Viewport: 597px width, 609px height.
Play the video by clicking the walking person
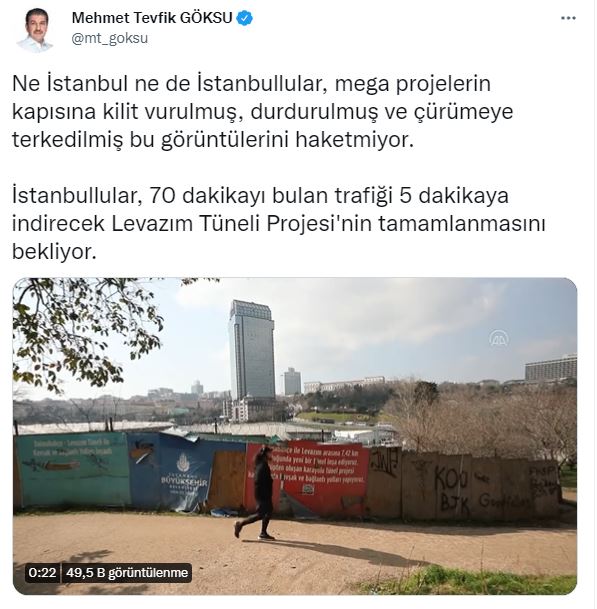[260, 492]
